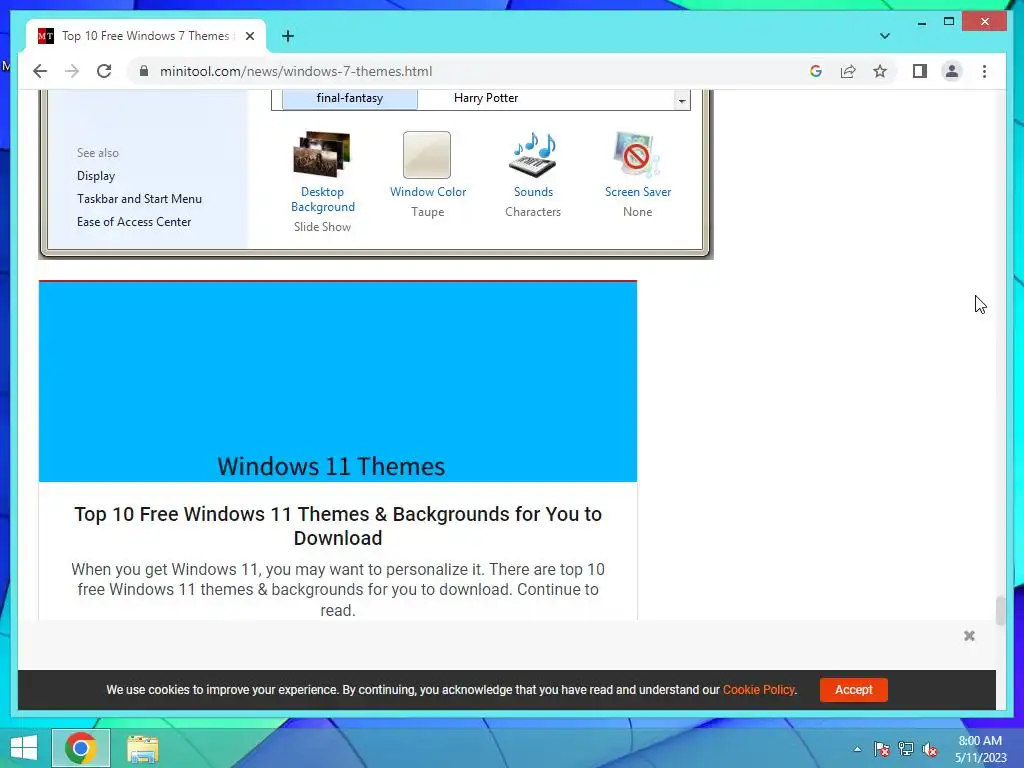Click Ease of Access Center link

click(134, 221)
